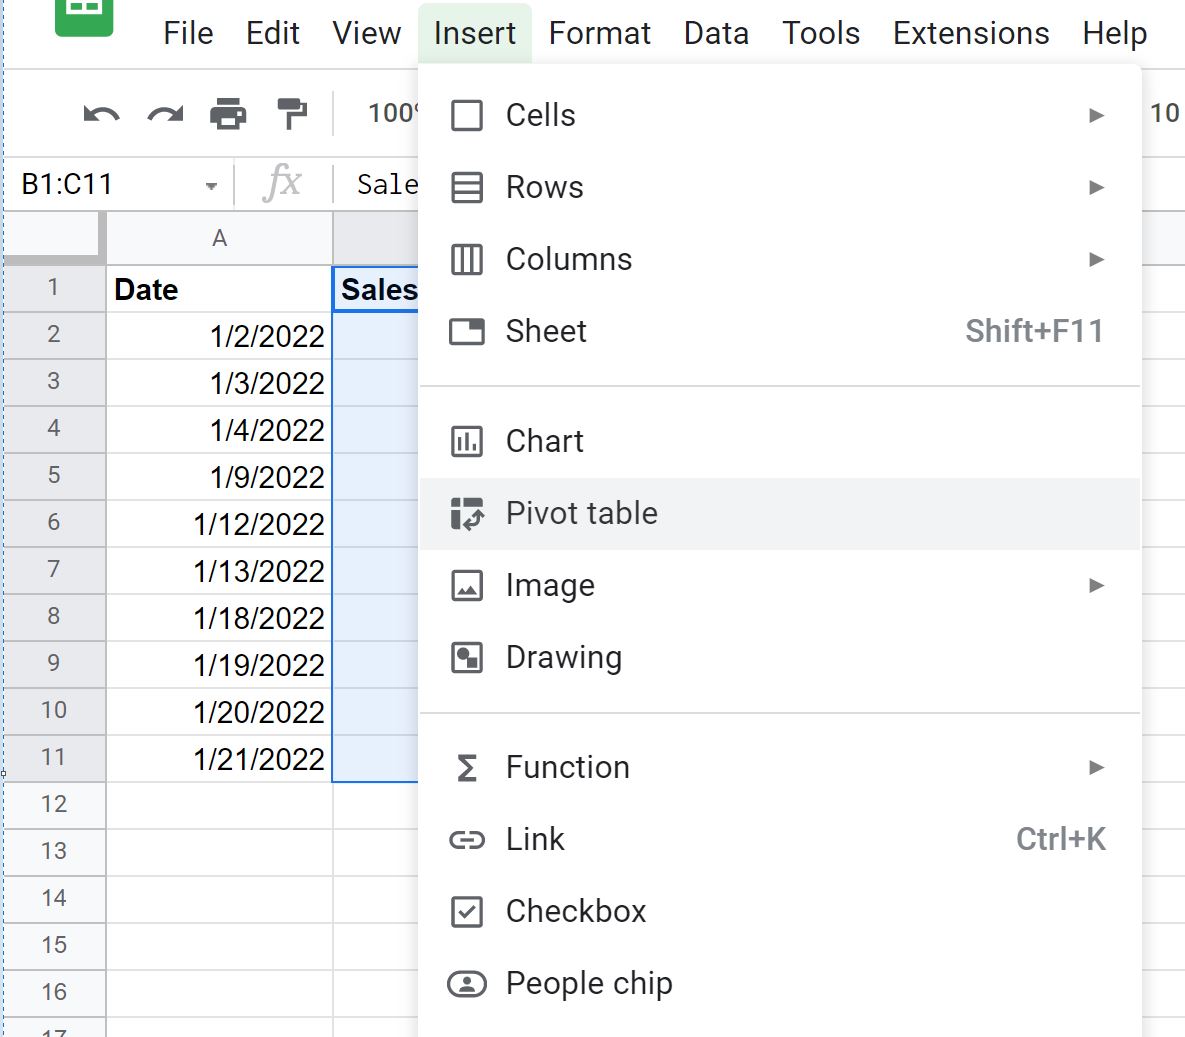Select row 12 header
The height and width of the screenshot is (1037, 1185).
tap(54, 804)
